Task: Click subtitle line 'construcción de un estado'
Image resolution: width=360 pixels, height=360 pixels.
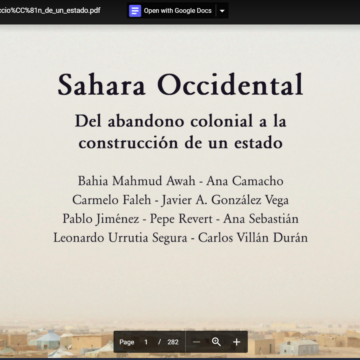Action: (180, 143)
